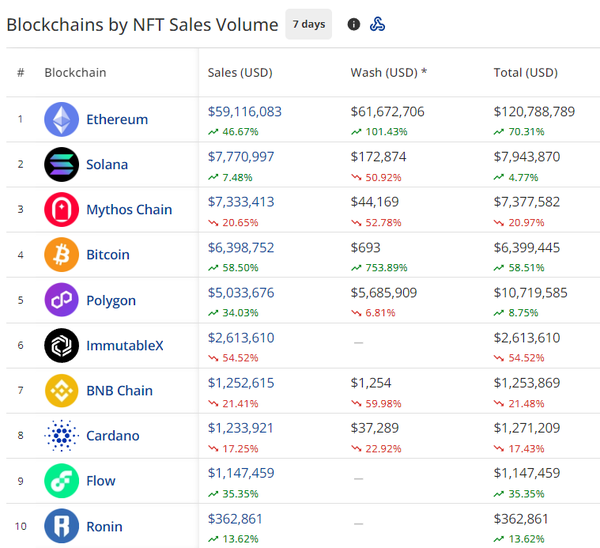Open the info icon beside 7 days

click(x=354, y=24)
